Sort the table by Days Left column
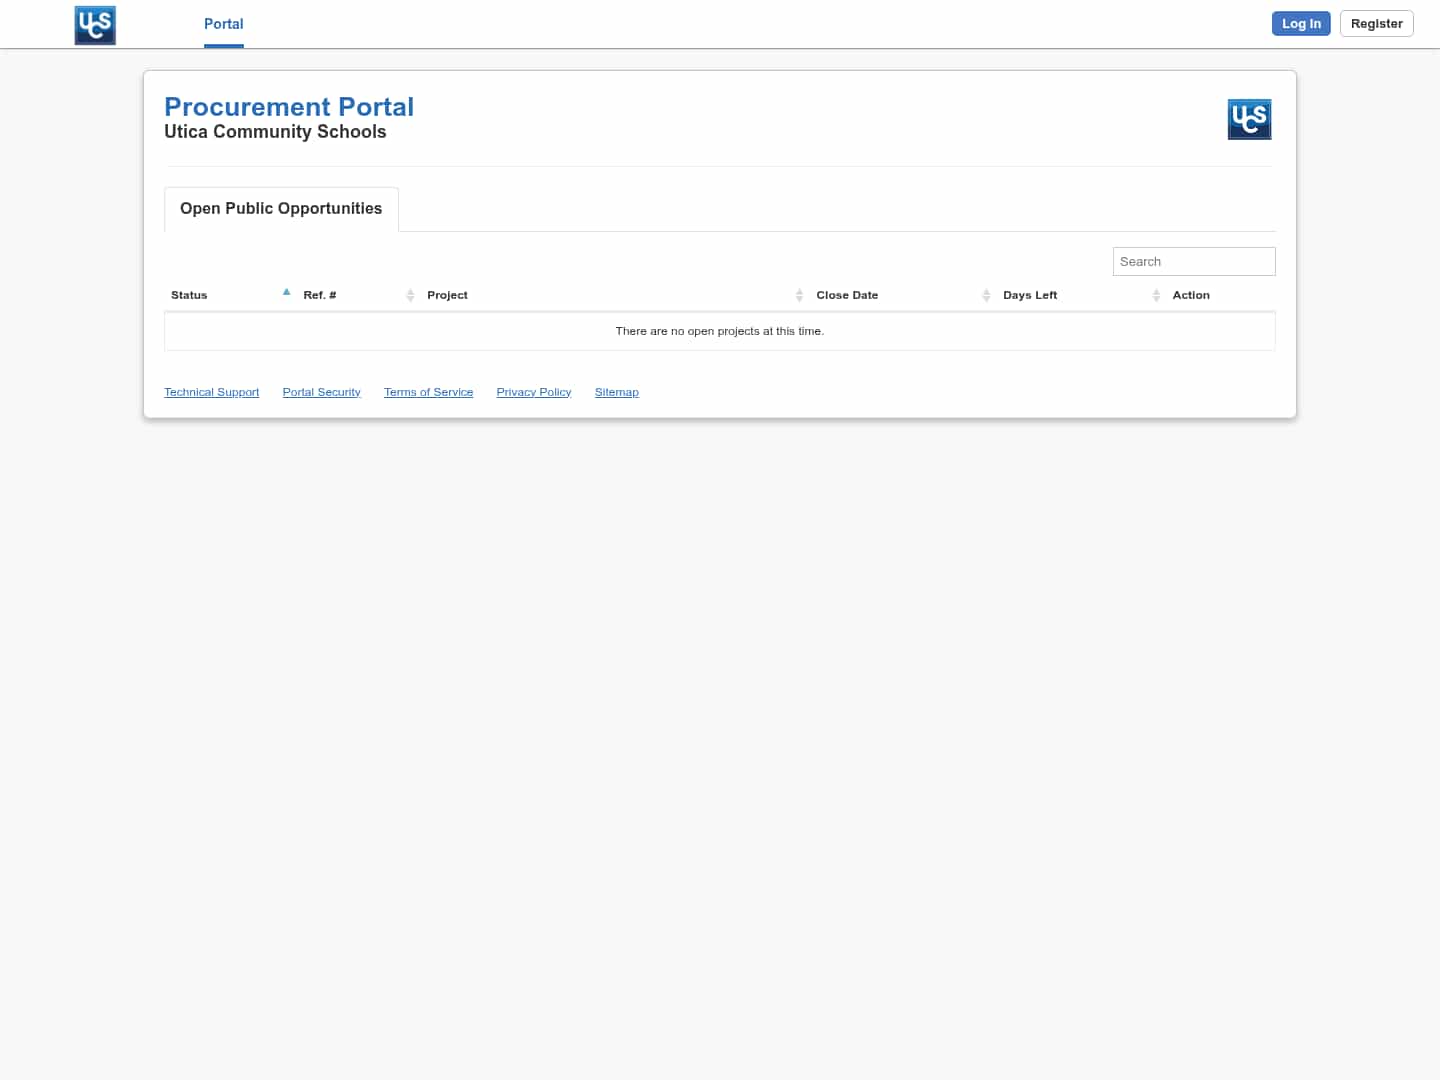Viewport: 1440px width, 1080px height. pyautogui.click(x=1030, y=294)
